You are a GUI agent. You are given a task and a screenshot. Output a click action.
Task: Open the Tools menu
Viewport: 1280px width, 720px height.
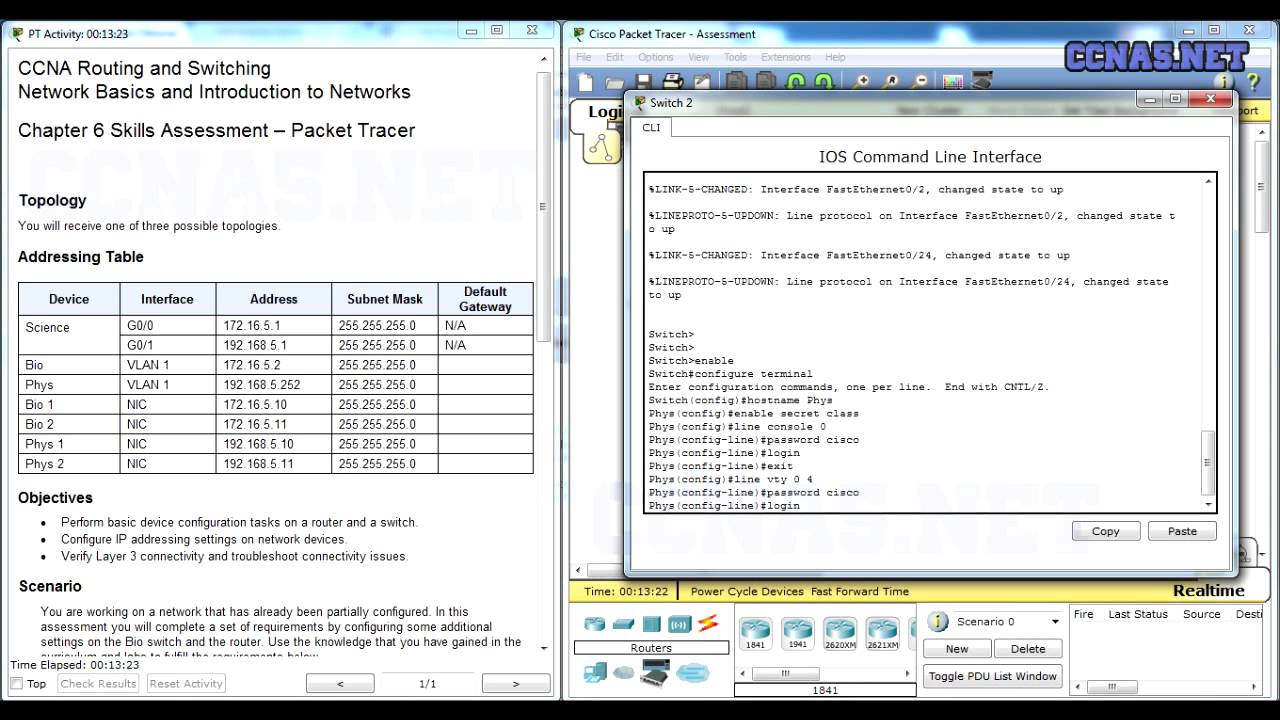tap(735, 57)
